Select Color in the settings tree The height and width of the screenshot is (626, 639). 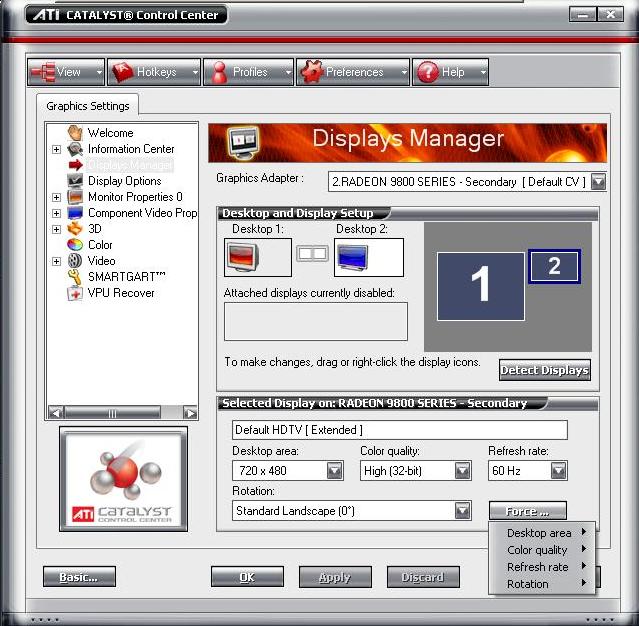(100, 245)
